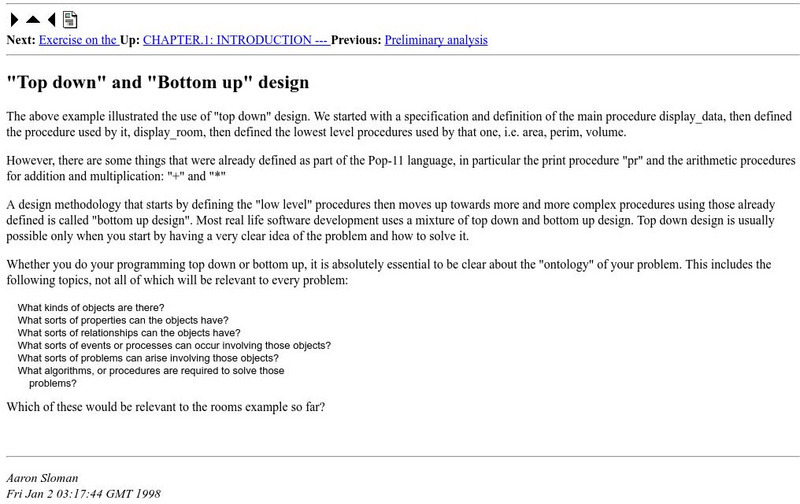Click the line starting "What algorithms, or procedures"
Viewport: 800px width, 504px height.
click(x=151, y=371)
